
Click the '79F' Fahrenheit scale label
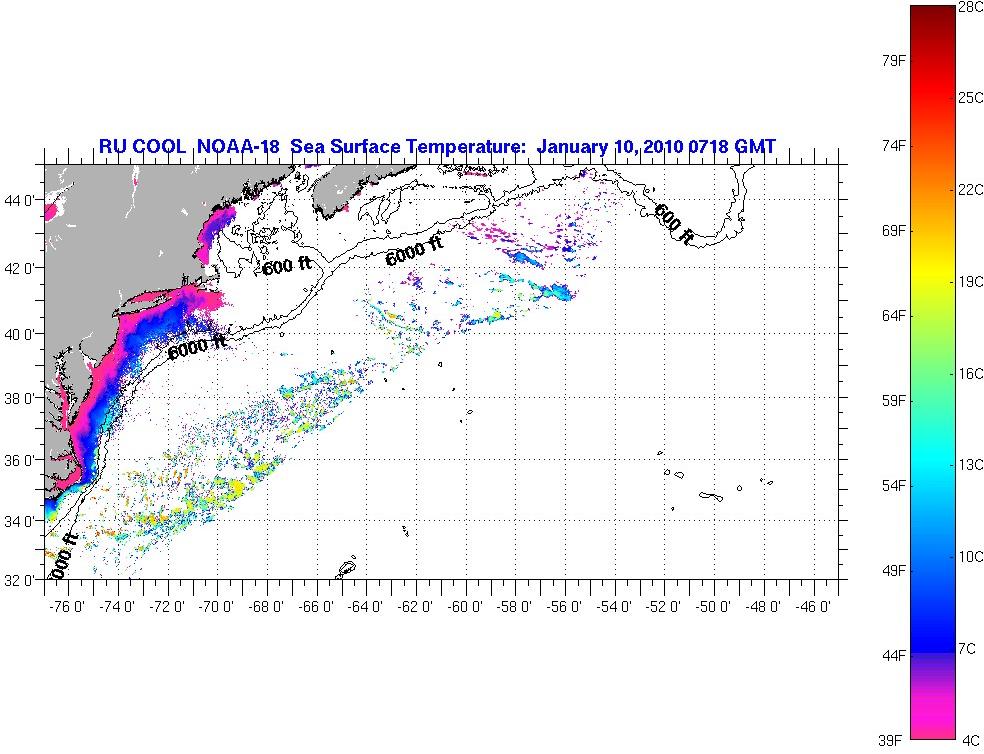pos(894,61)
